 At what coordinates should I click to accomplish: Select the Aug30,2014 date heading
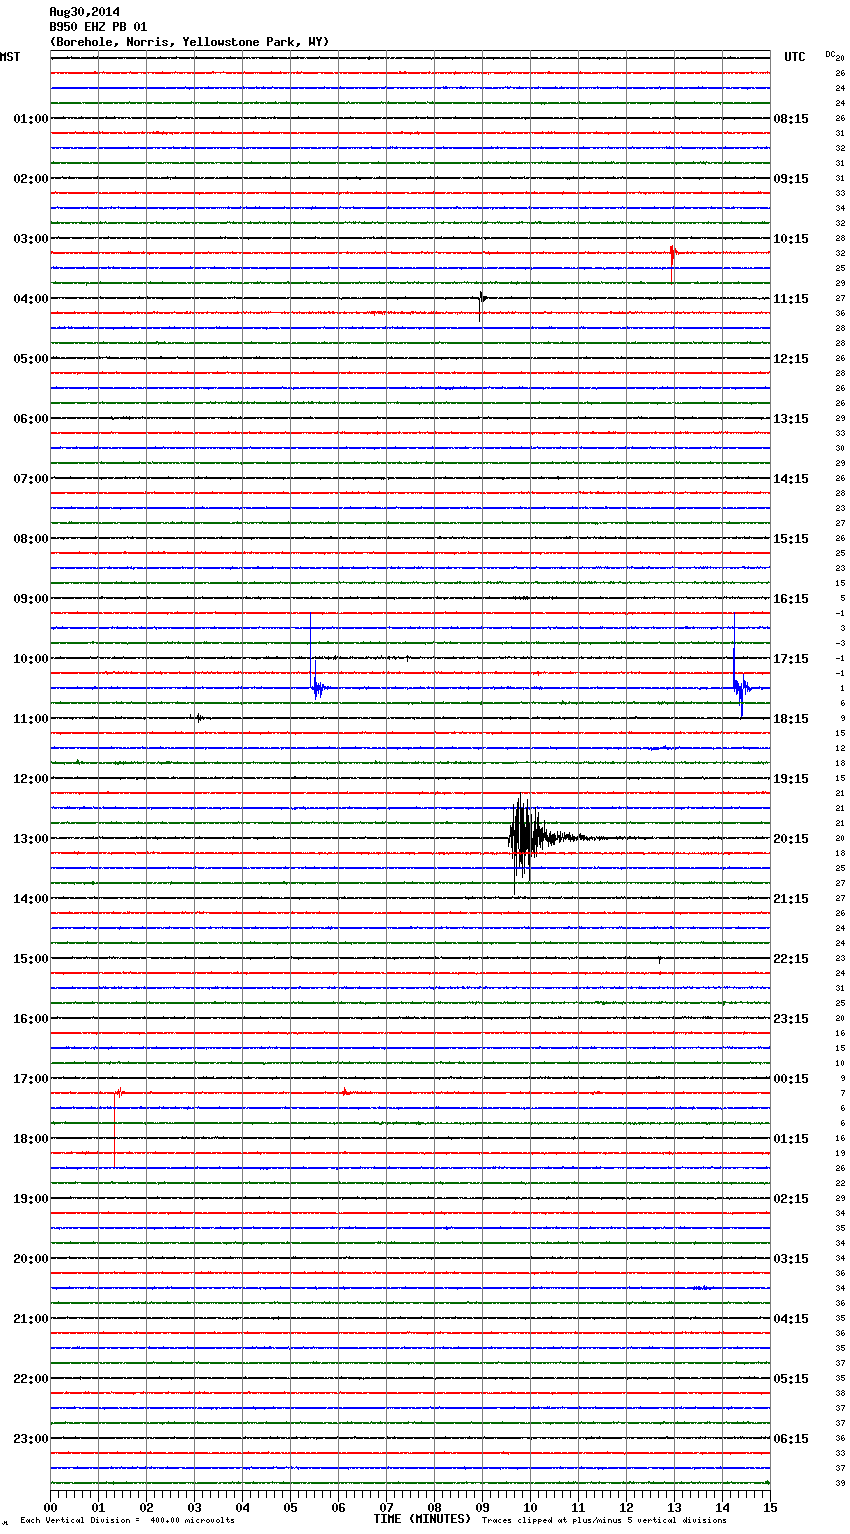point(84,12)
